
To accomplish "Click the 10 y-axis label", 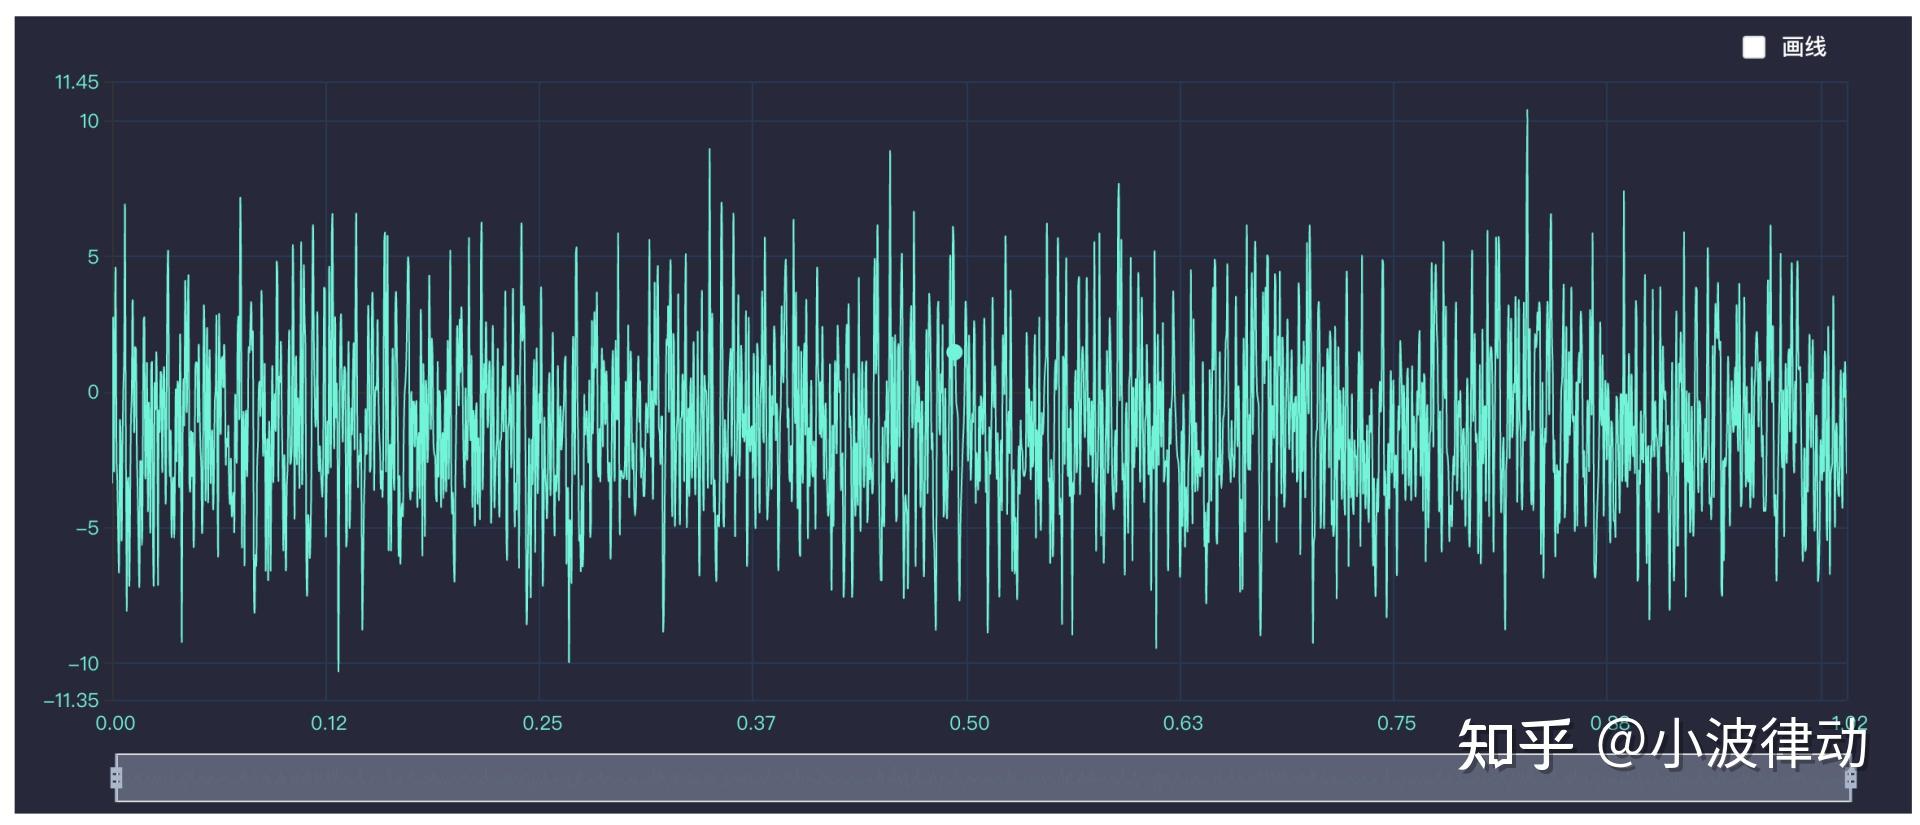I will click(89, 121).
